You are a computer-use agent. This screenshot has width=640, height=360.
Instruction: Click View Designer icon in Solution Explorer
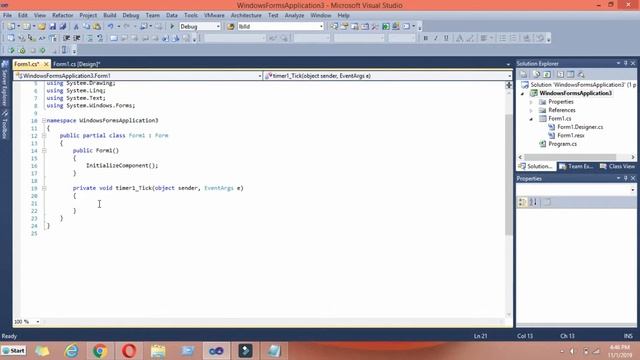(570, 74)
